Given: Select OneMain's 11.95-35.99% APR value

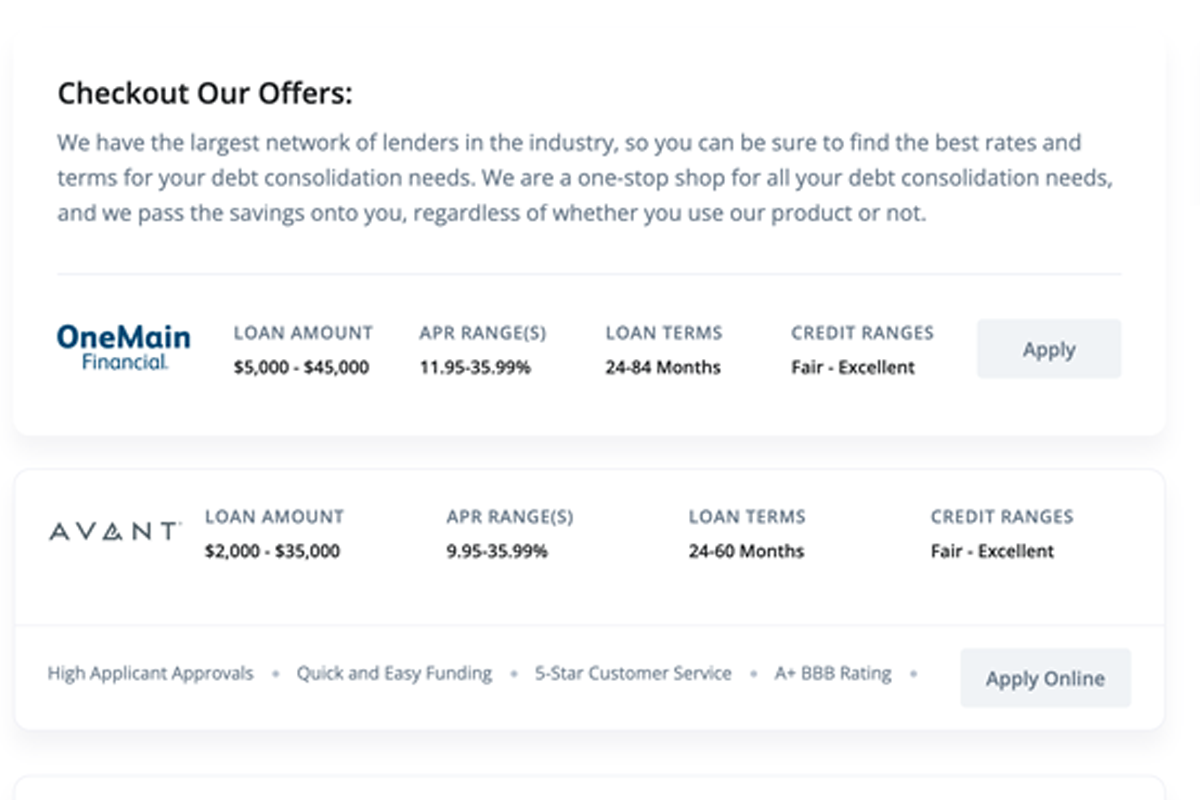Looking at the screenshot, I should click(475, 367).
